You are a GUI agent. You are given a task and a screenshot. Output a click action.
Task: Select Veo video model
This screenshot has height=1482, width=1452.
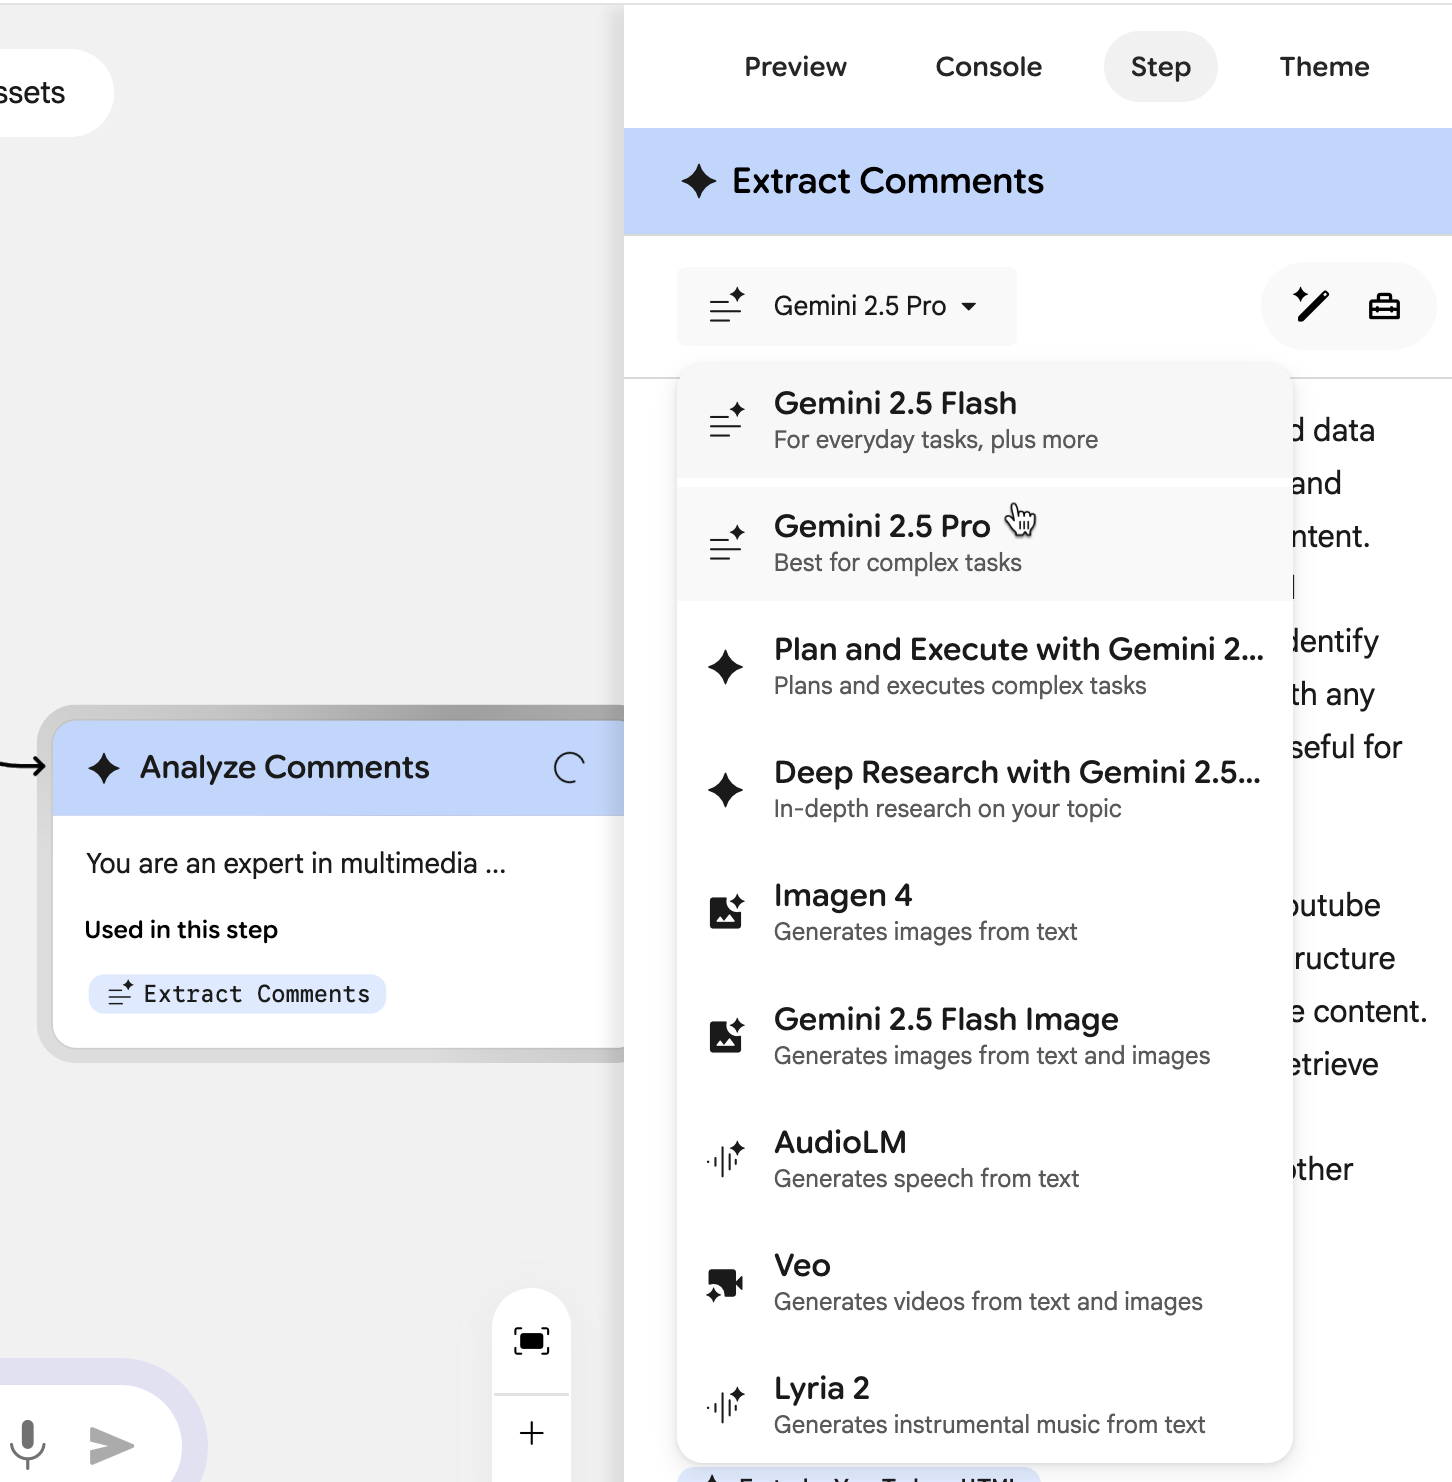(984, 1282)
